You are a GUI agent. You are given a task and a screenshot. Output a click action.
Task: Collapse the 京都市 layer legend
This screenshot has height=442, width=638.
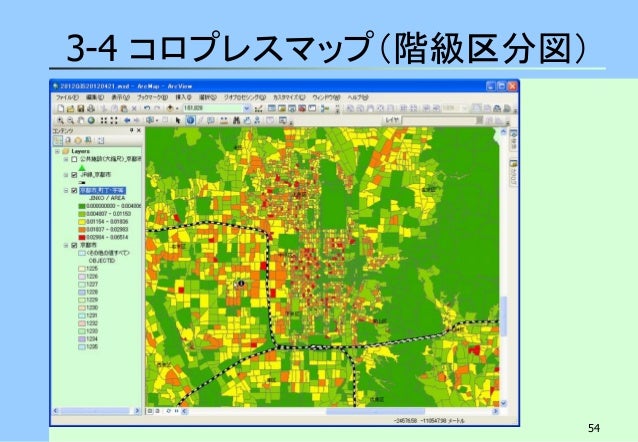66,245
